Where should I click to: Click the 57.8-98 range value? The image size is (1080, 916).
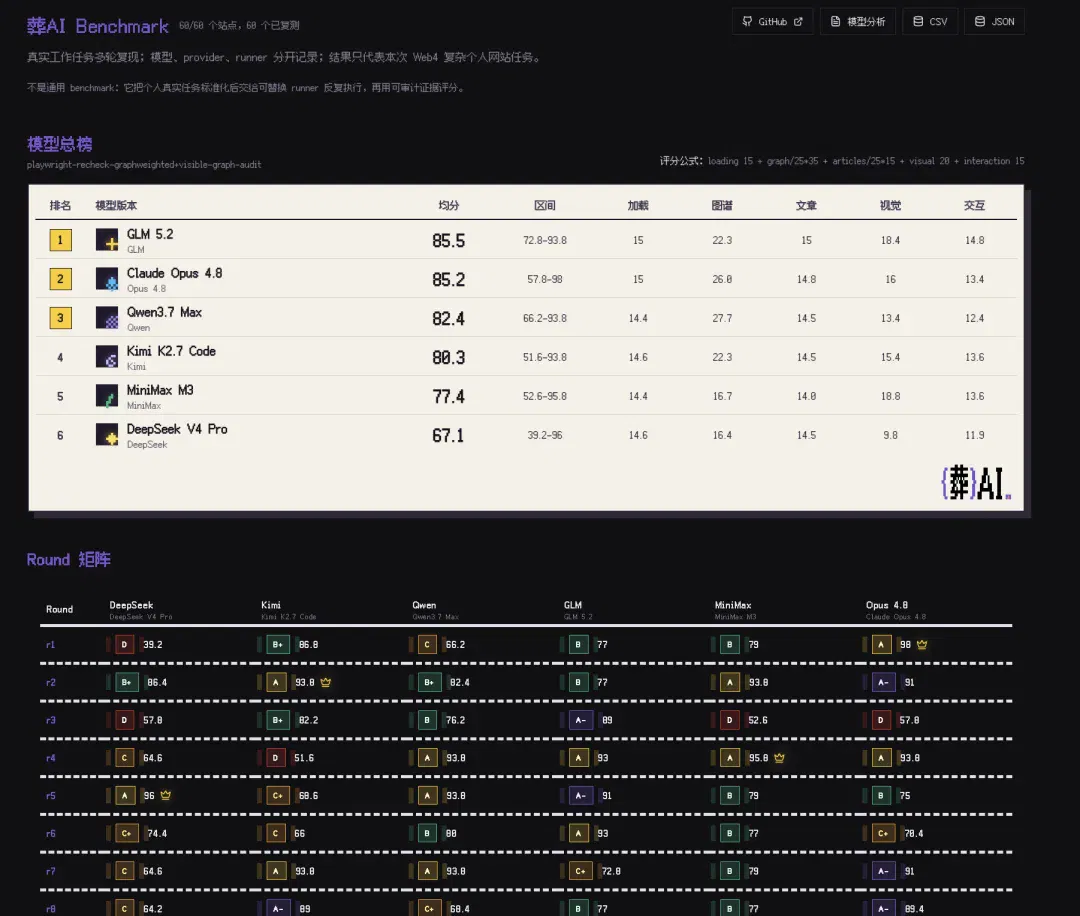[x=545, y=279]
